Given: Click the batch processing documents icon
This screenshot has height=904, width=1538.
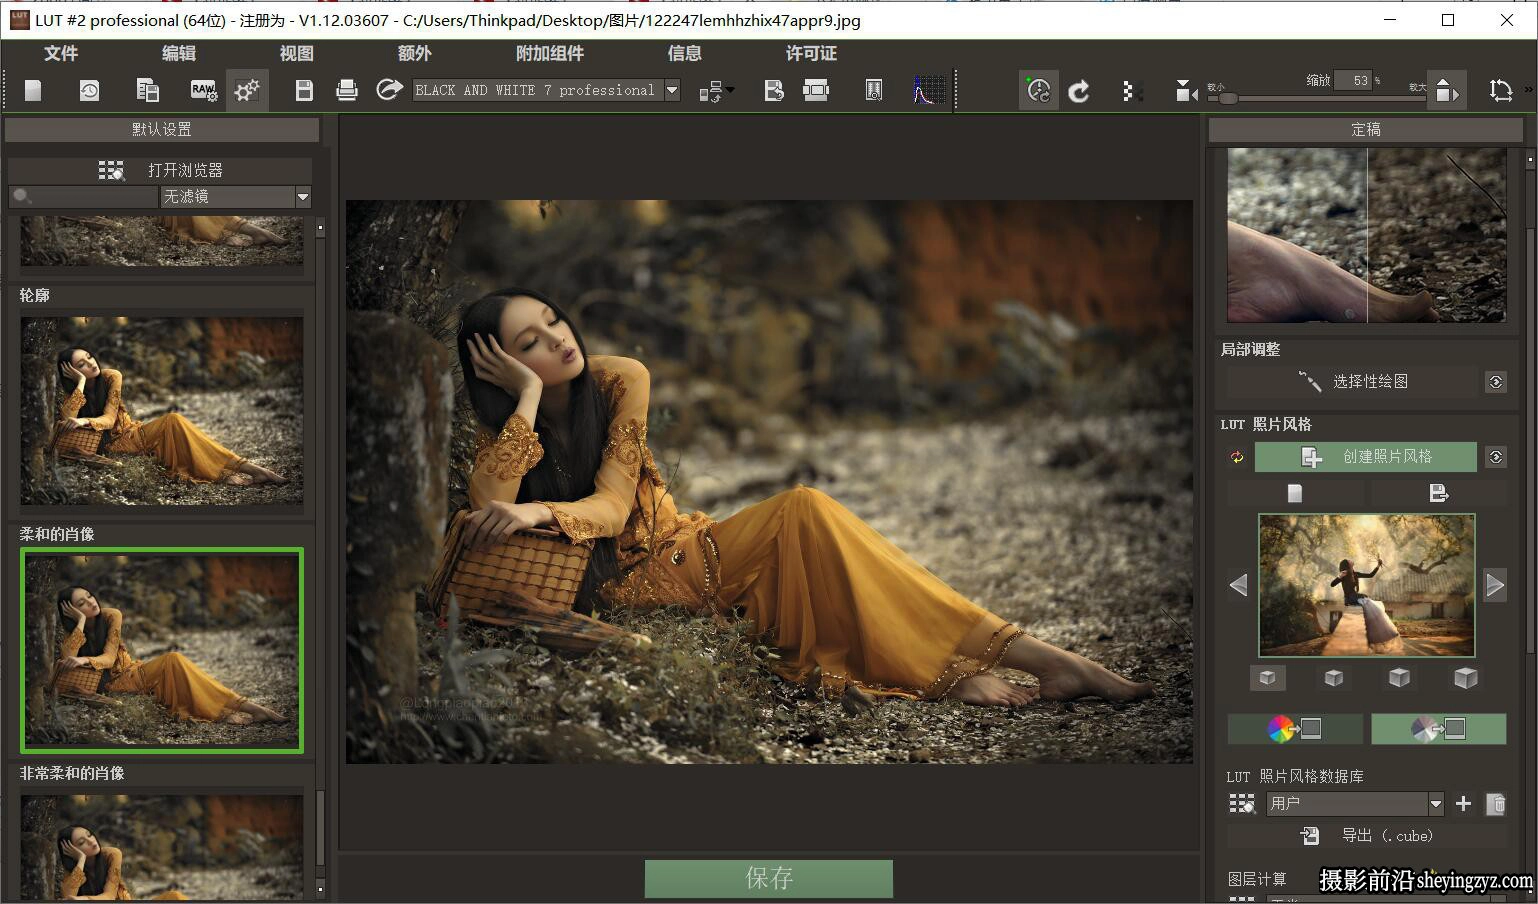Looking at the screenshot, I should click(147, 91).
